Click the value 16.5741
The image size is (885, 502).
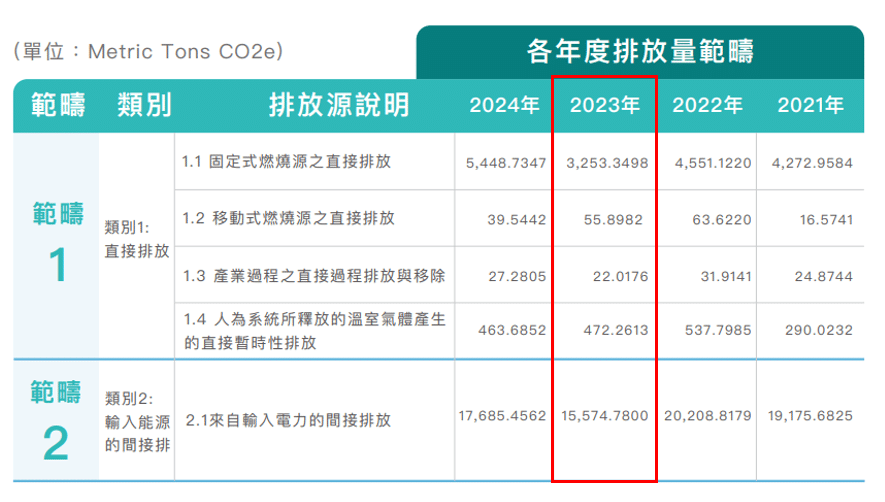[x=826, y=220]
